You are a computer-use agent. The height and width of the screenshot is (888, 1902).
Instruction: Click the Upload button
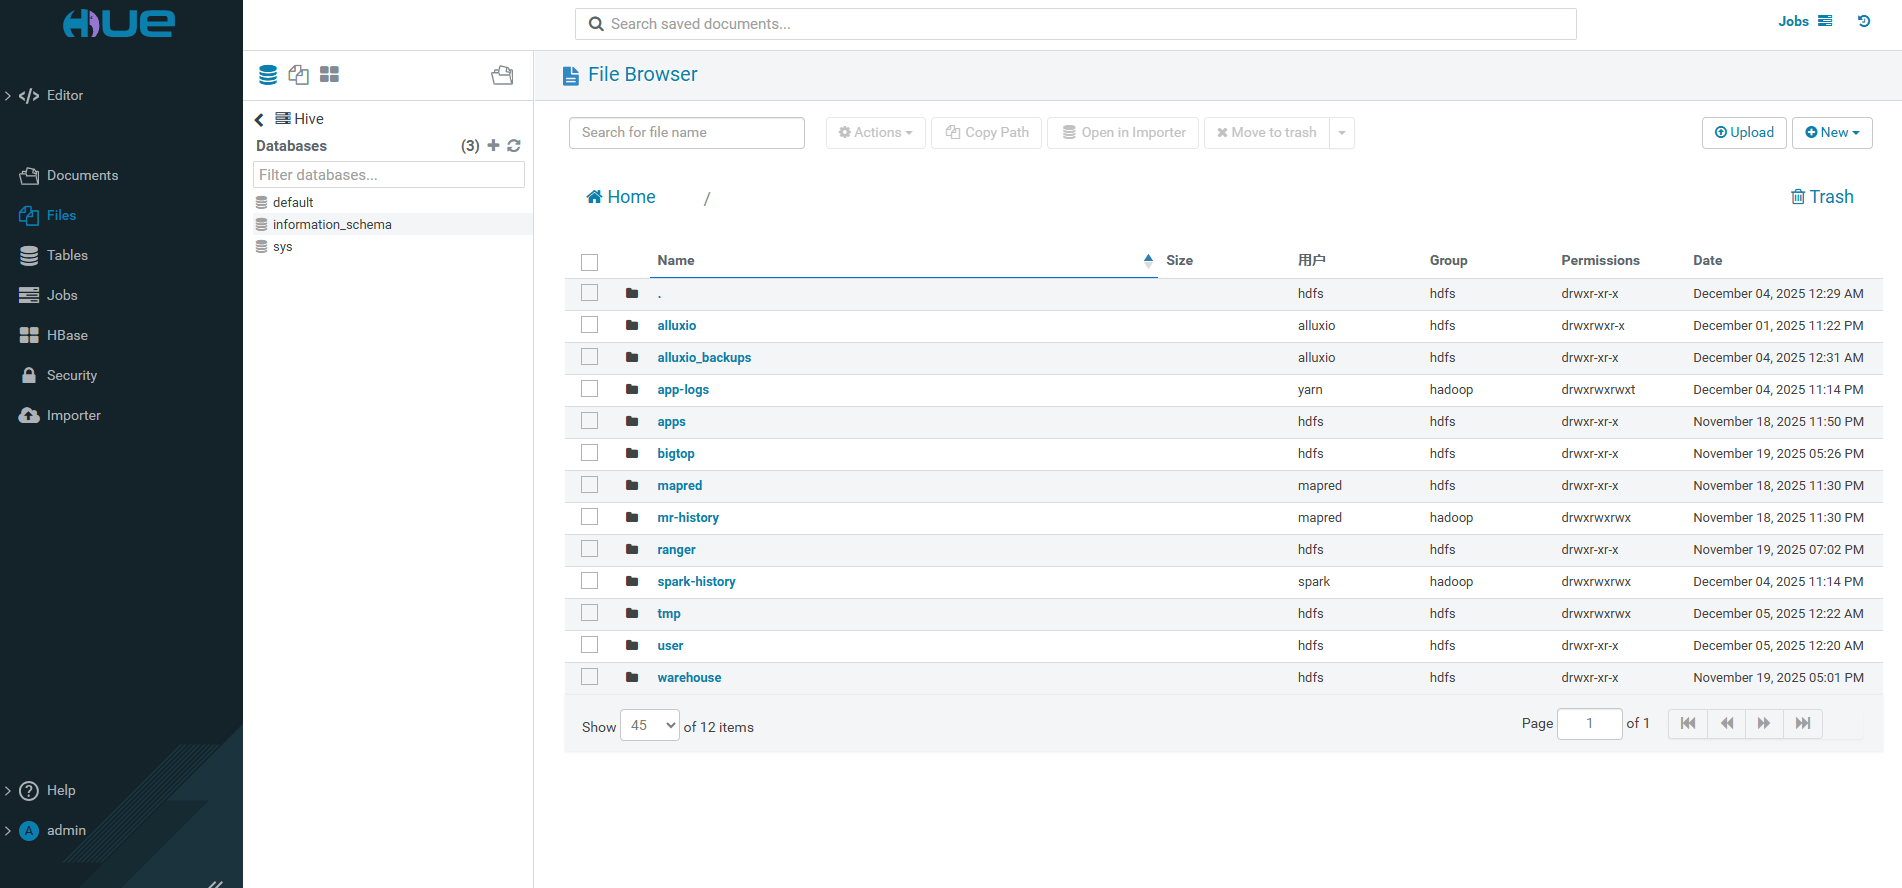click(x=1744, y=132)
